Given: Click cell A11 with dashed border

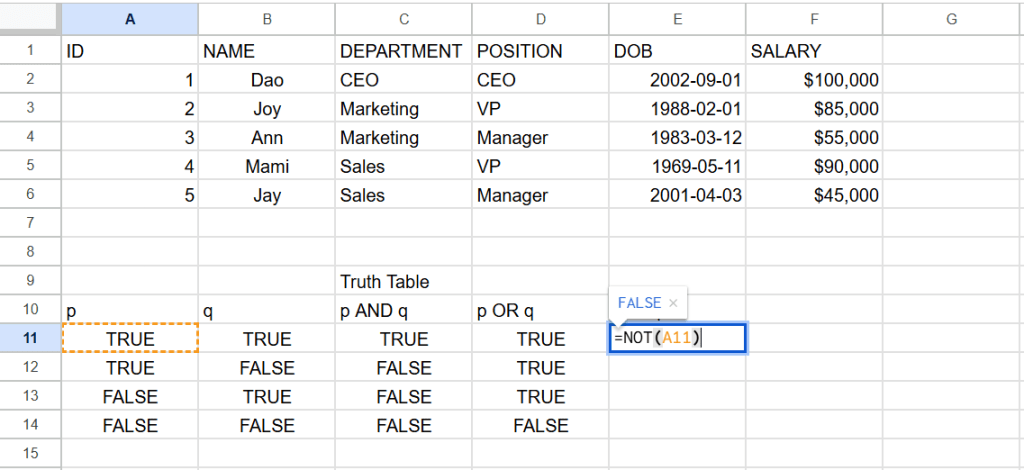Looking at the screenshot, I should [x=130, y=339].
